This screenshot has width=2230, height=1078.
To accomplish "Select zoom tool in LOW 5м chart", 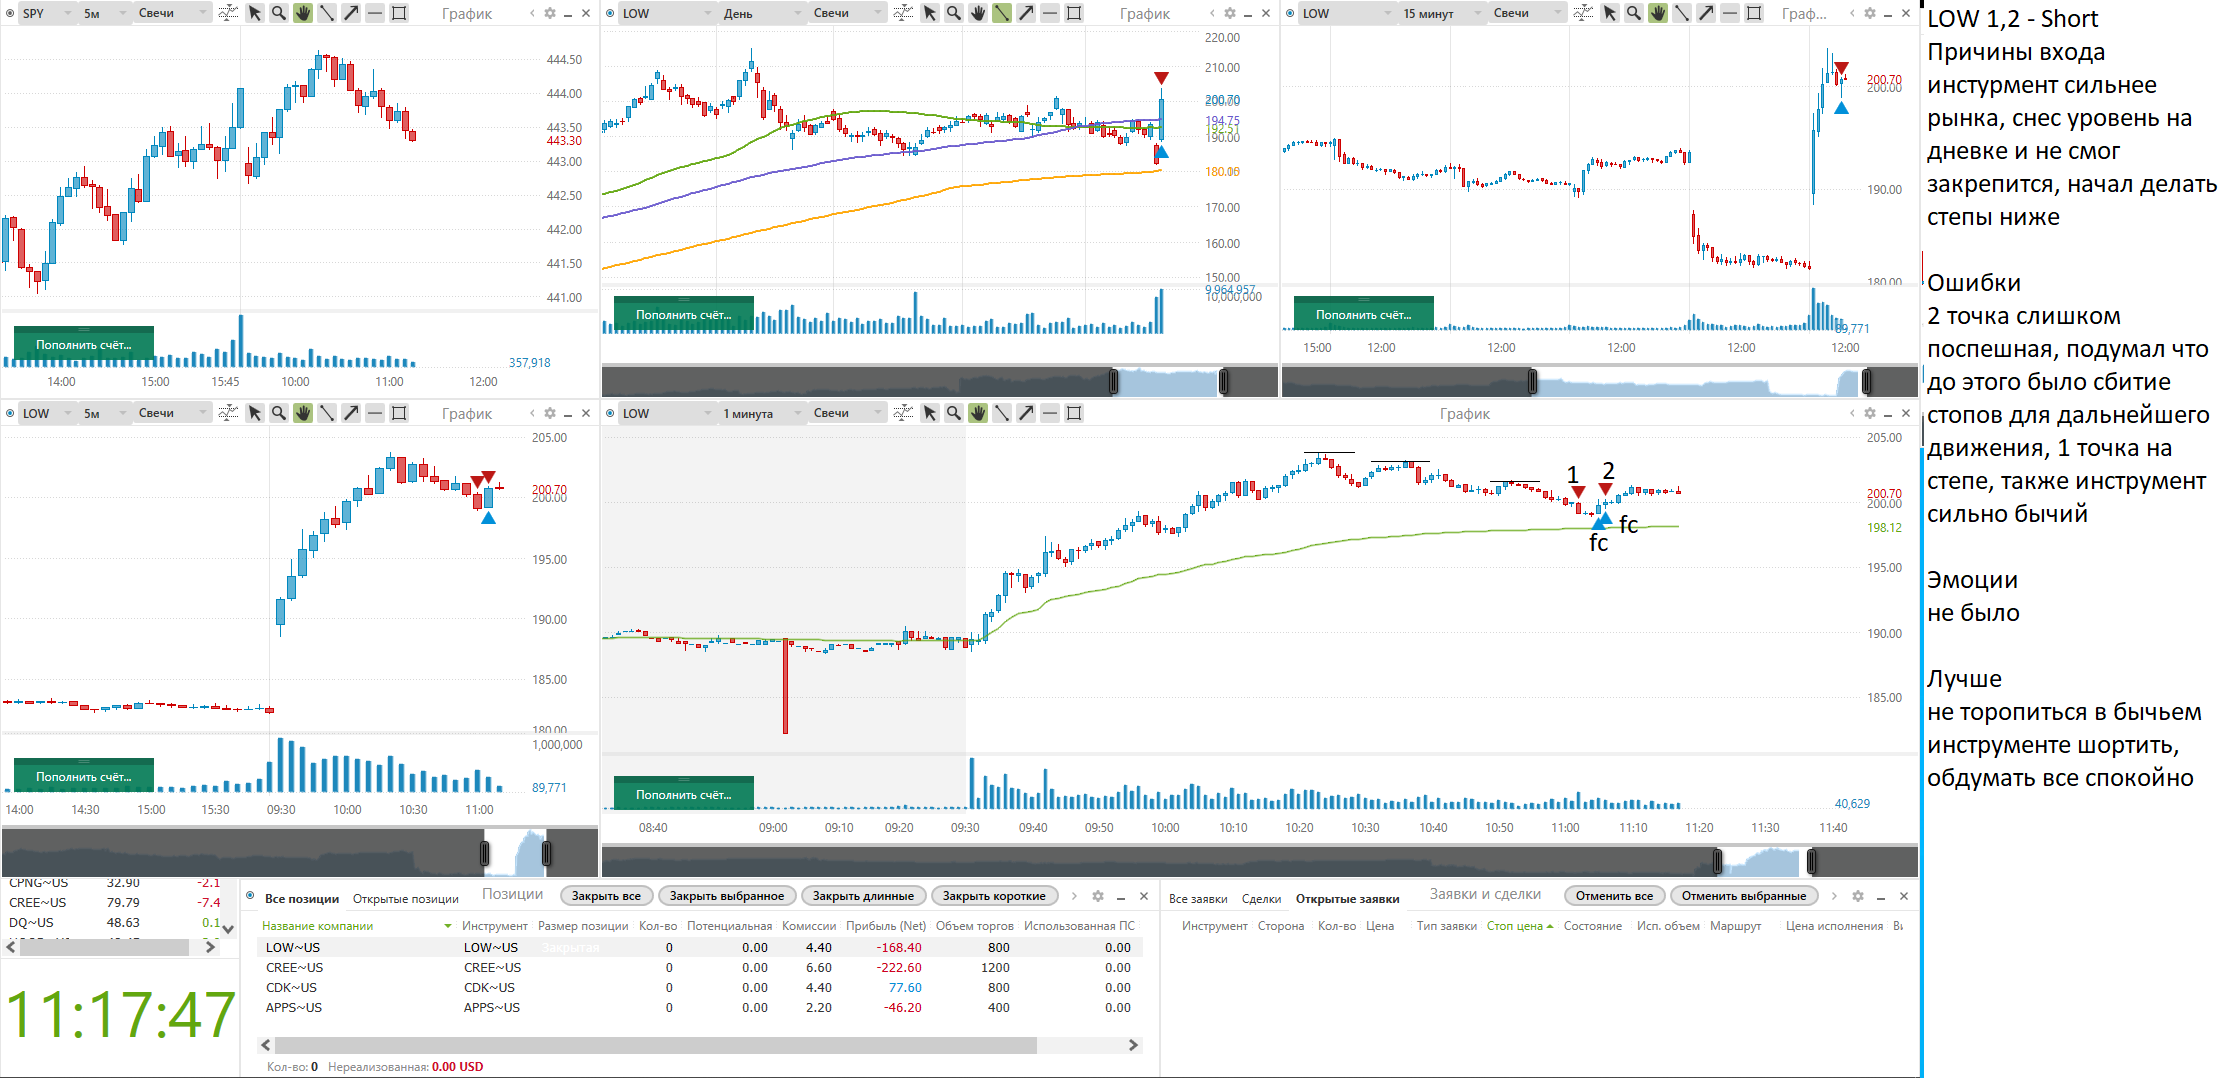I will coord(279,413).
